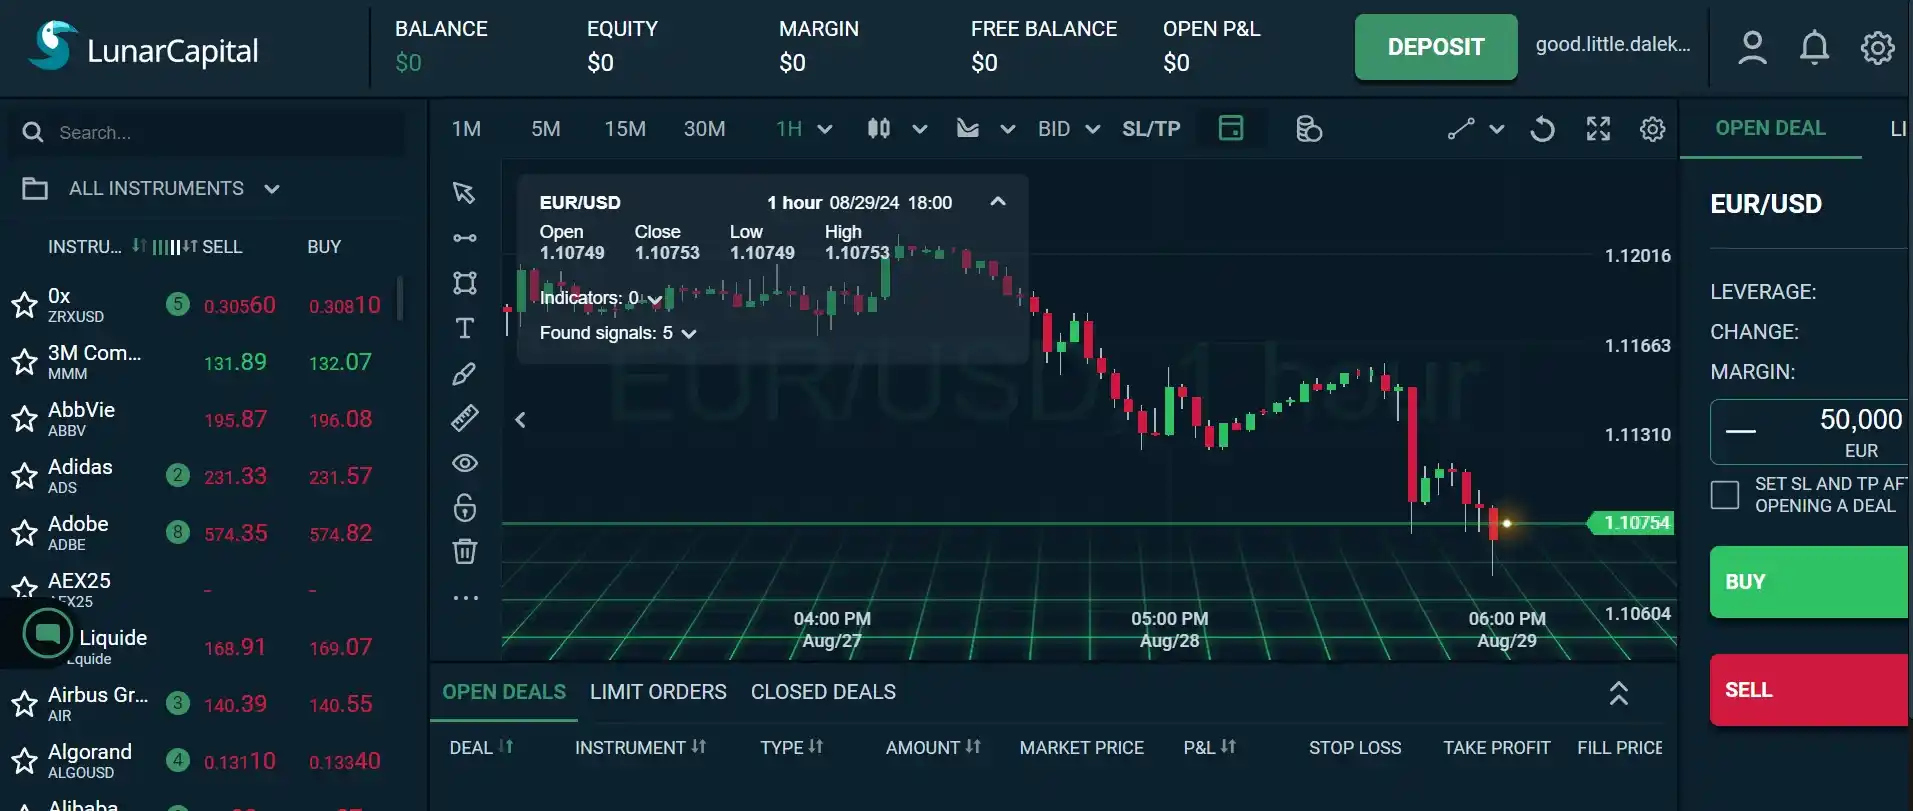
Task: Switch to the Closed Deals tab
Action: pyautogui.click(x=823, y=692)
